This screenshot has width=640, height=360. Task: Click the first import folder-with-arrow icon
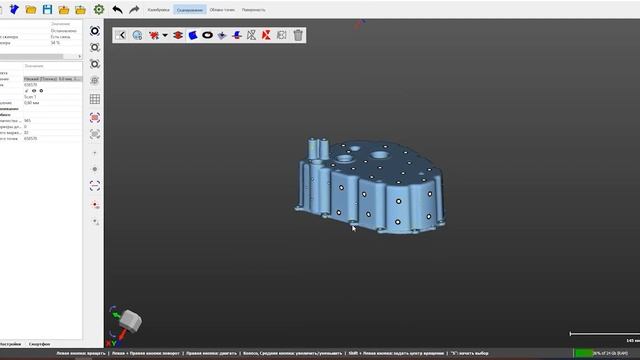point(64,9)
